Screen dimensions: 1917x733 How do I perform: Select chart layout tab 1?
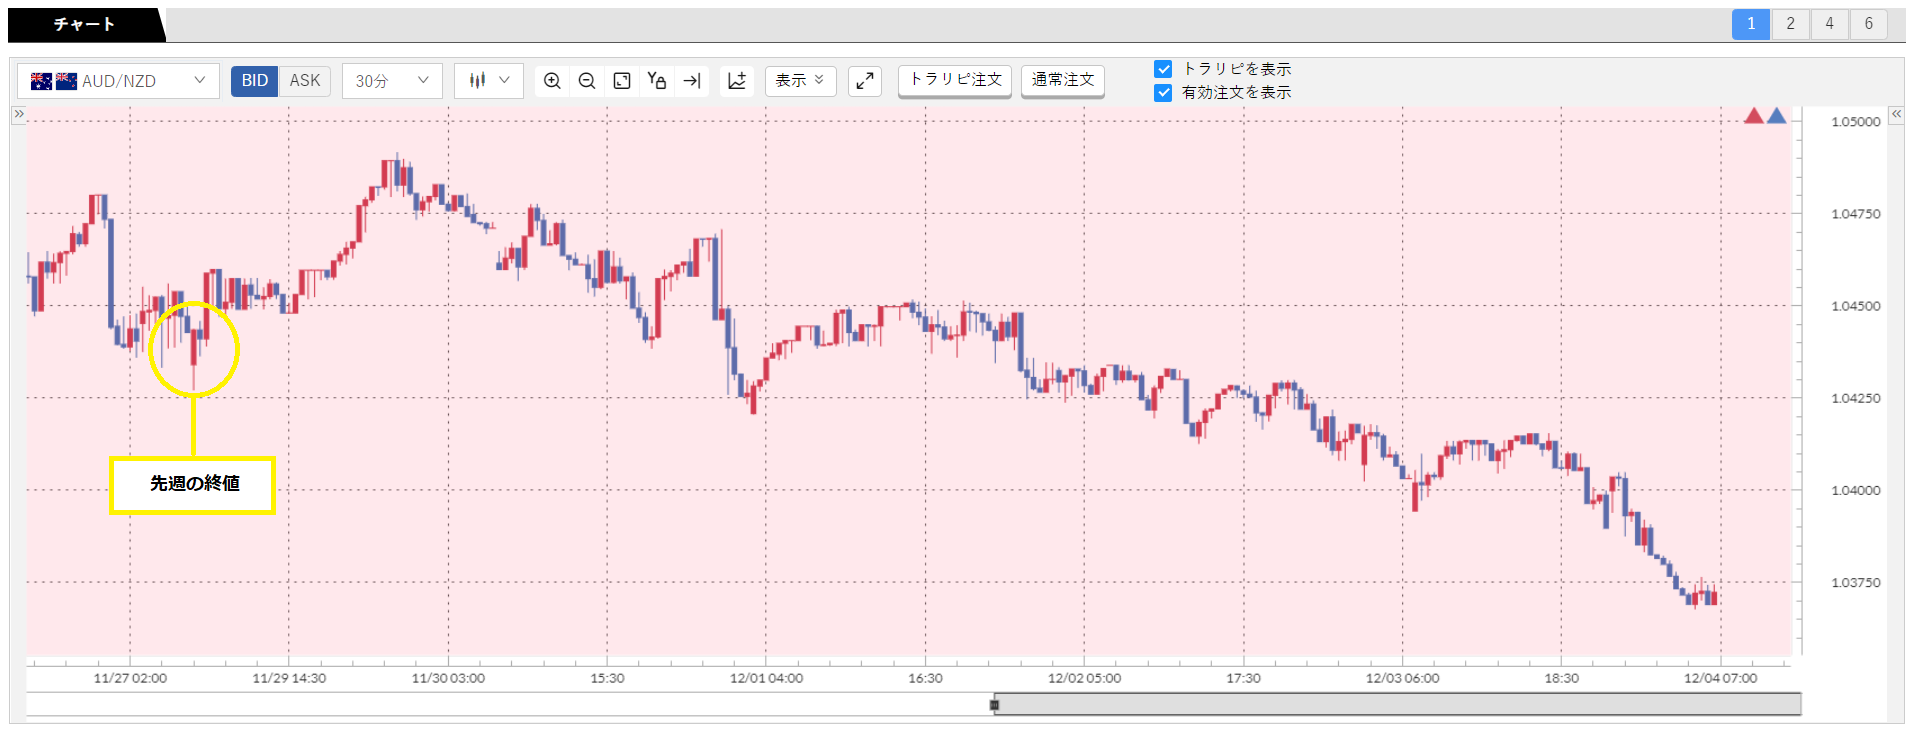(1751, 24)
